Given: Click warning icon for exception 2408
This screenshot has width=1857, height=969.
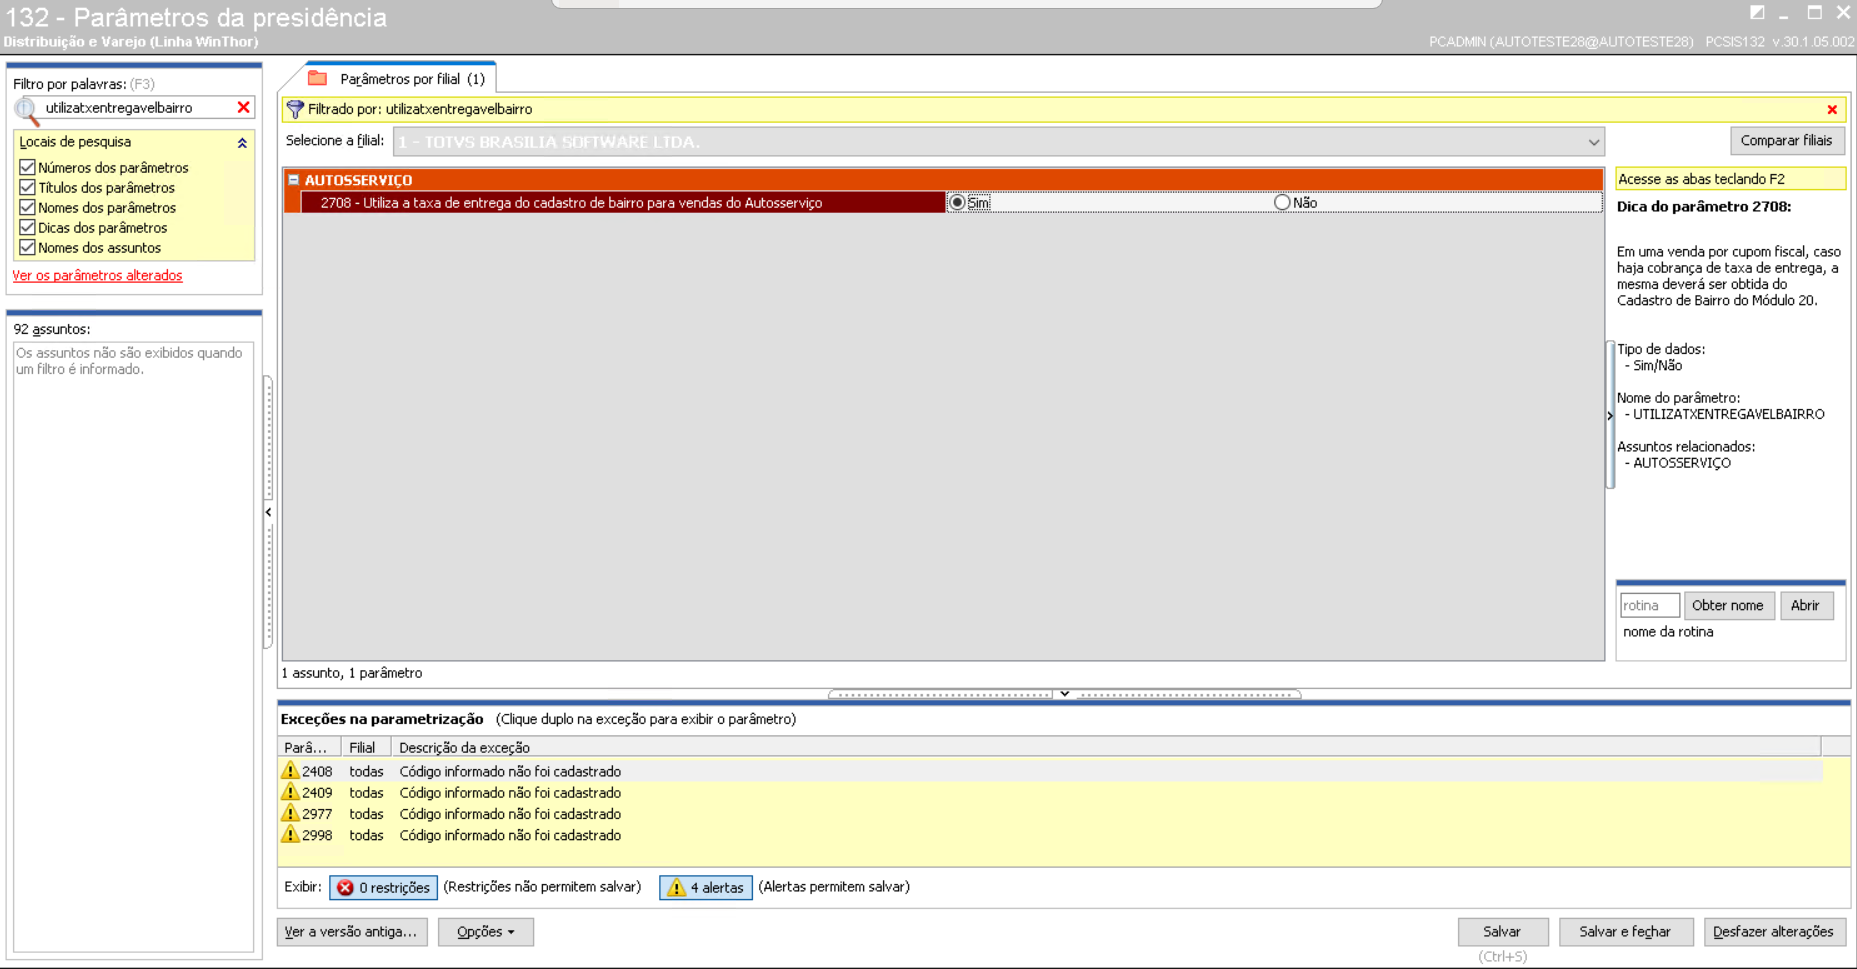Looking at the screenshot, I should click(290, 771).
